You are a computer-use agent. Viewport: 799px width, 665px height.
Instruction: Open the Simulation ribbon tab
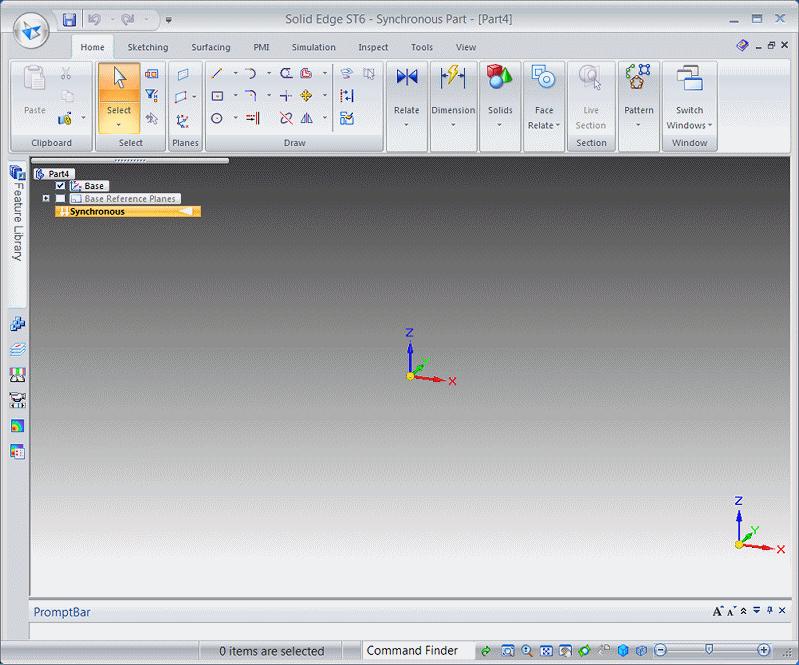[x=313, y=47]
